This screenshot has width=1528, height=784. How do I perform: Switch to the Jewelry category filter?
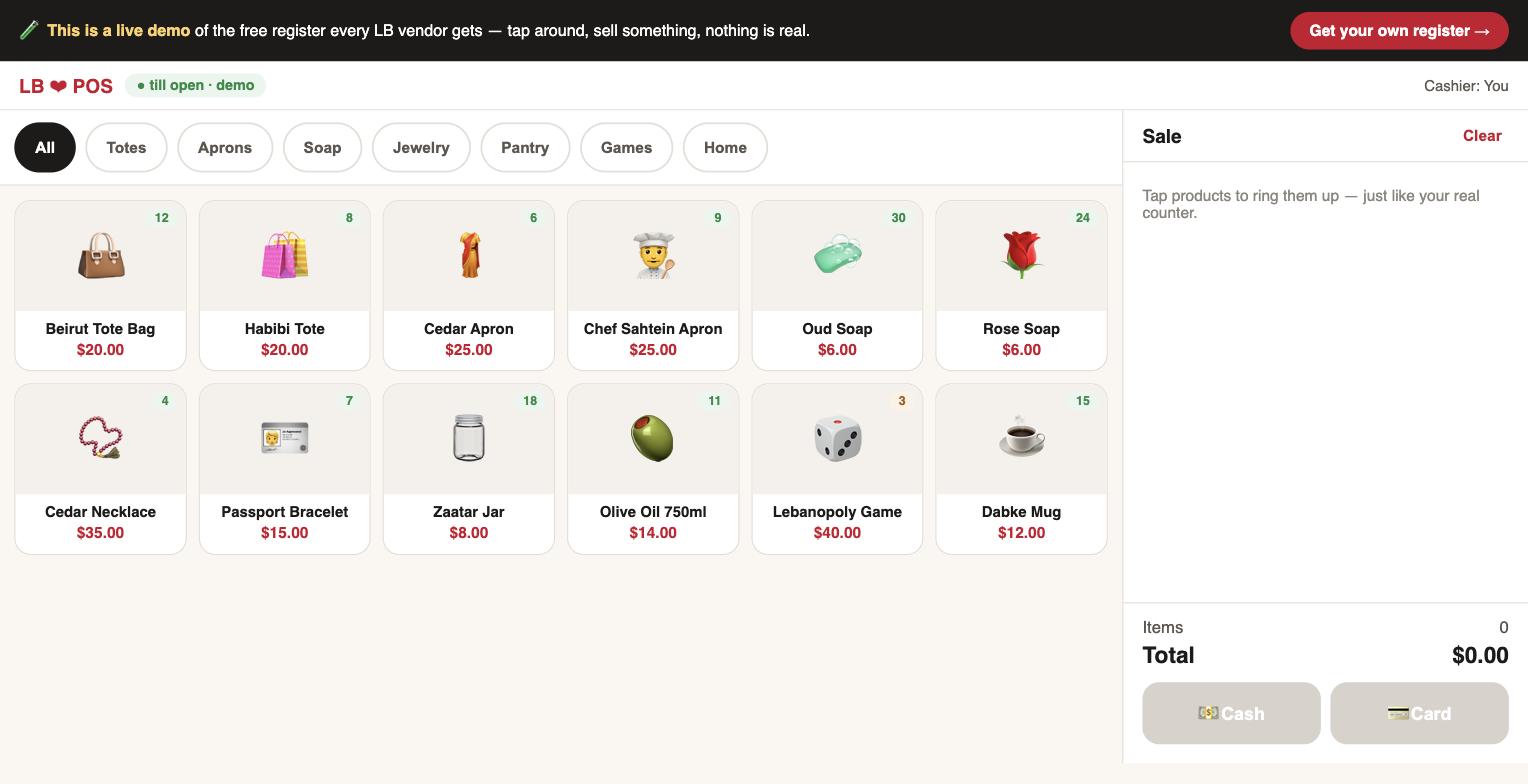[x=421, y=147]
